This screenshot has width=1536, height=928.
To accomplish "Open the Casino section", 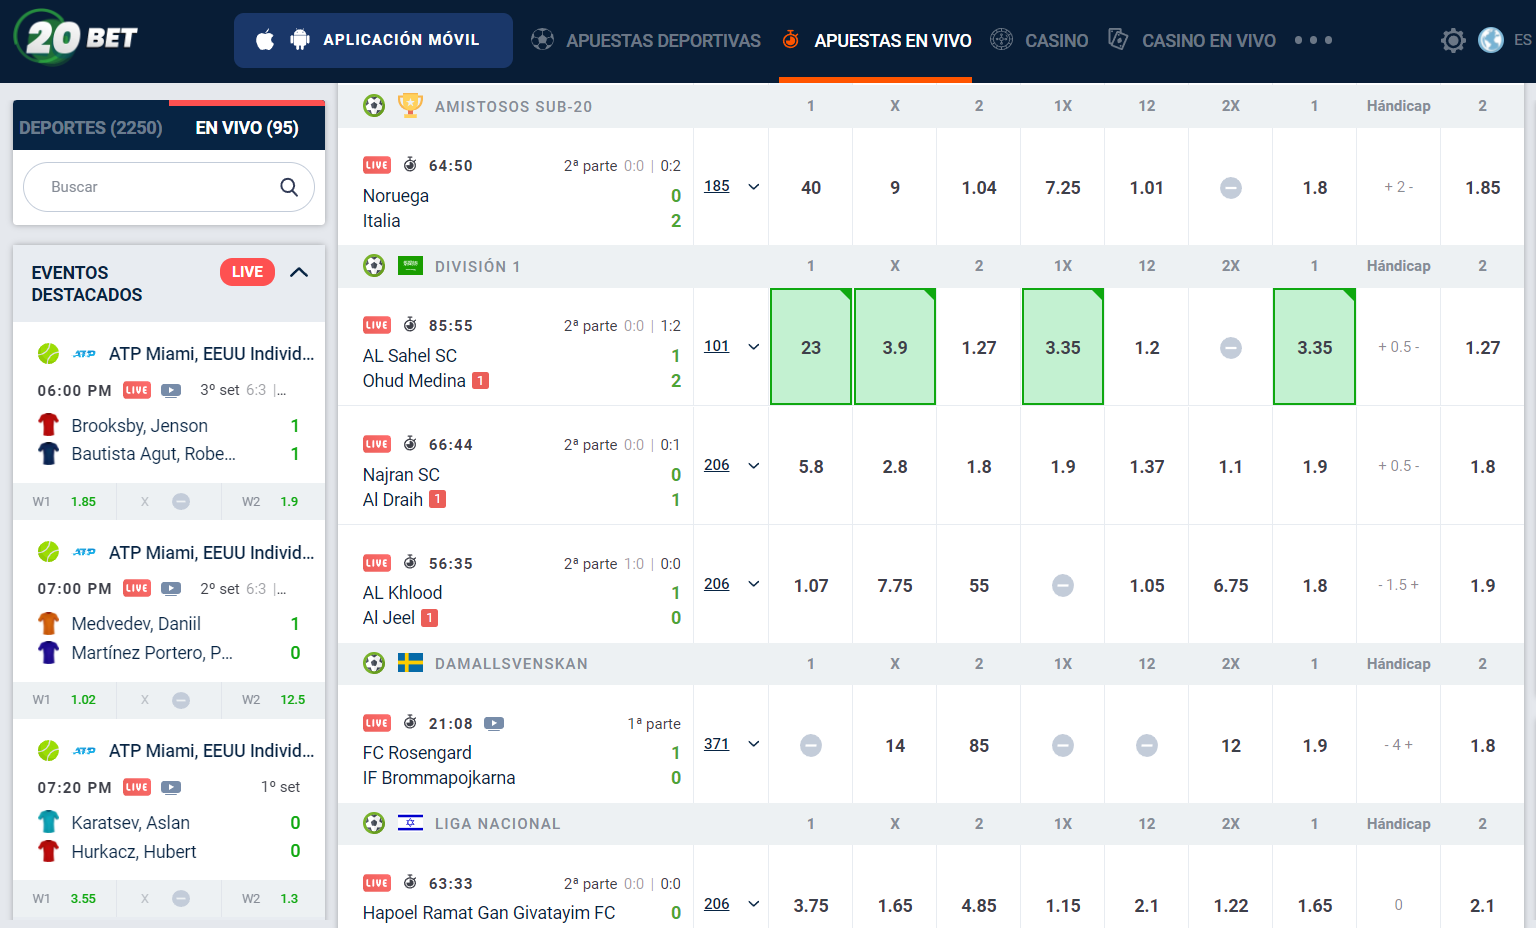I will click(x=1039, y=40).
